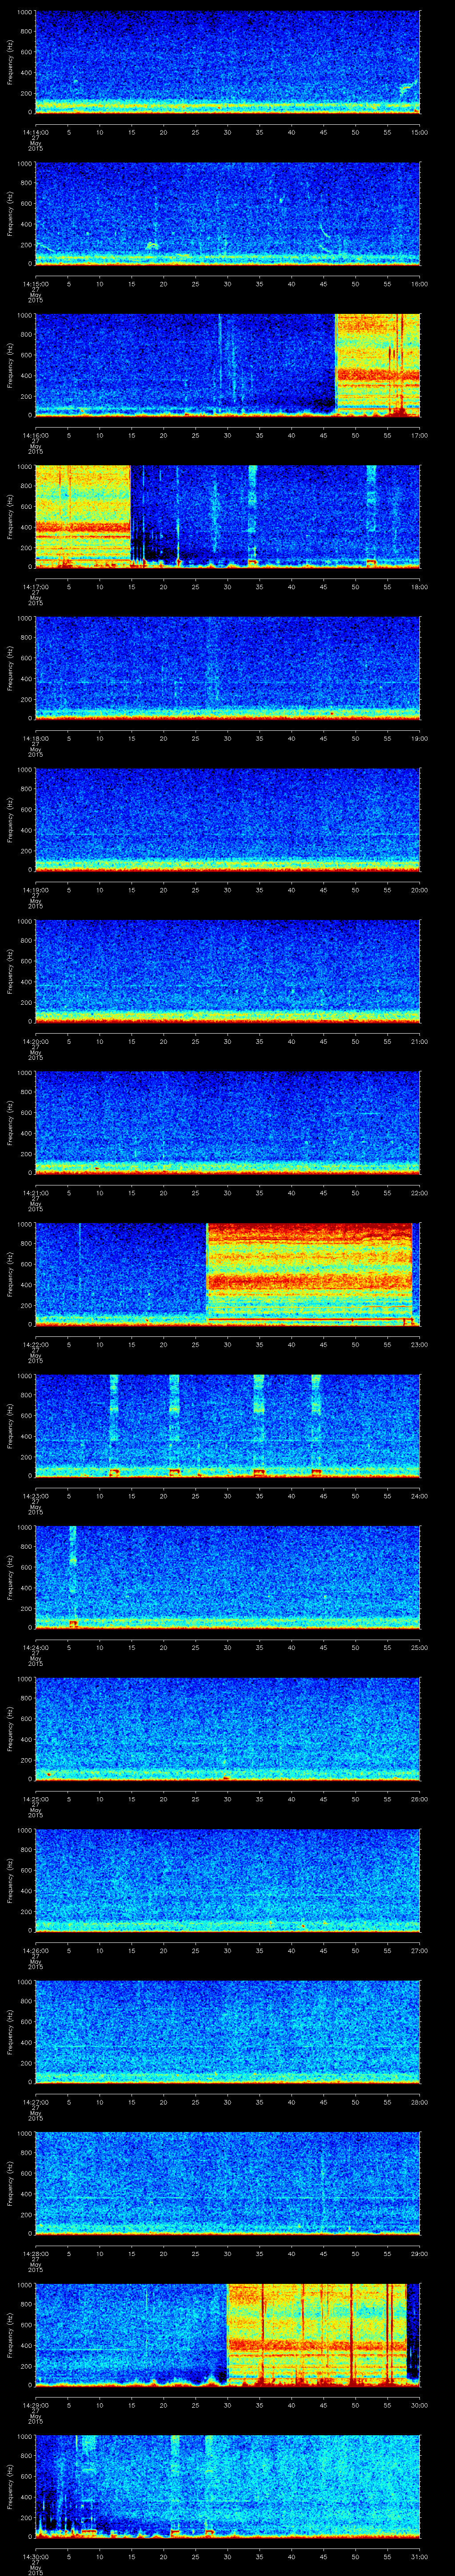The width and height of the screenshot is (455, 2576).
Task: Click the 25:00 end time label
Action: point(420,1647)
